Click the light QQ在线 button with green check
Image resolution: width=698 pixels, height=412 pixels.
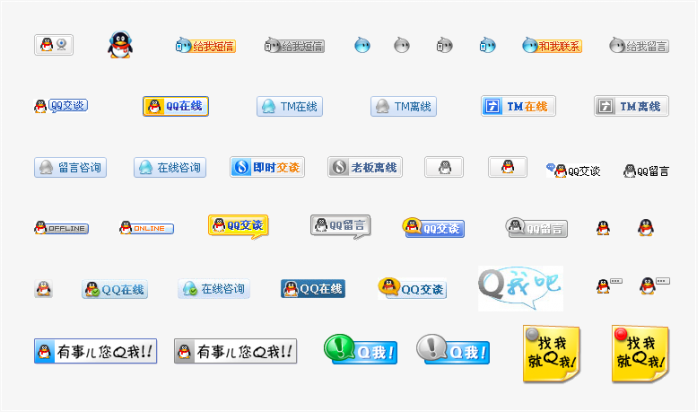point(115,289)
